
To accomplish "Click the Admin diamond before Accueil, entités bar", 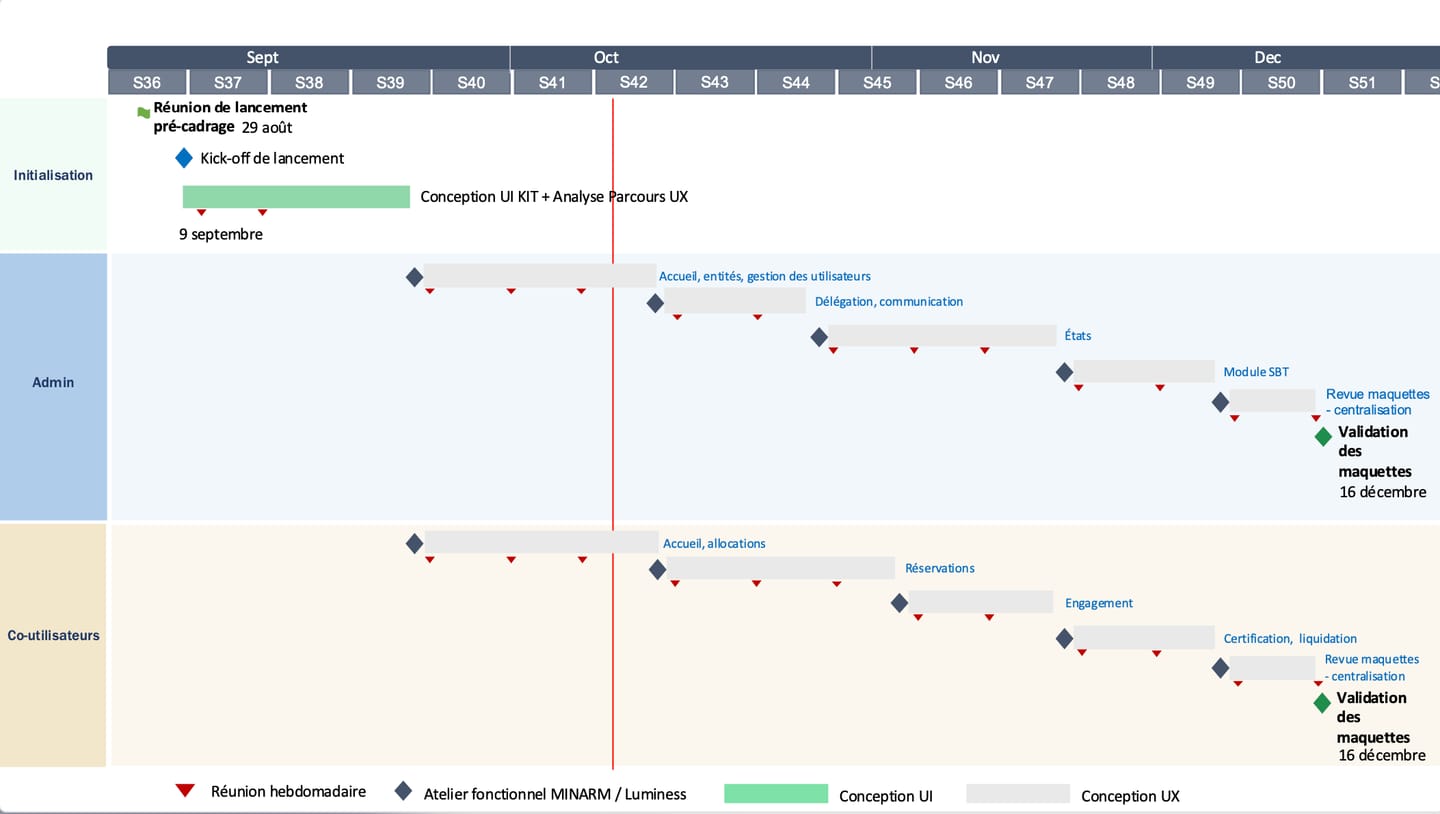I will 415,277.
